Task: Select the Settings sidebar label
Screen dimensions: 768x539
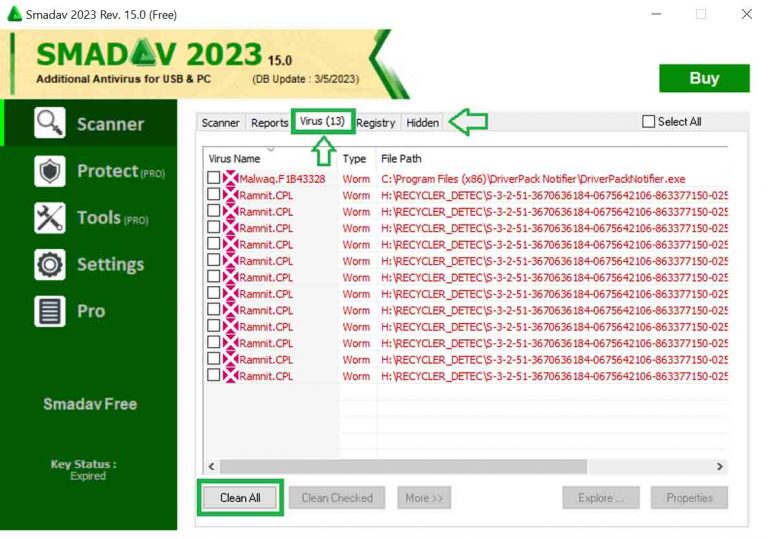Action: pyautogui.click(x=111, y=265)
